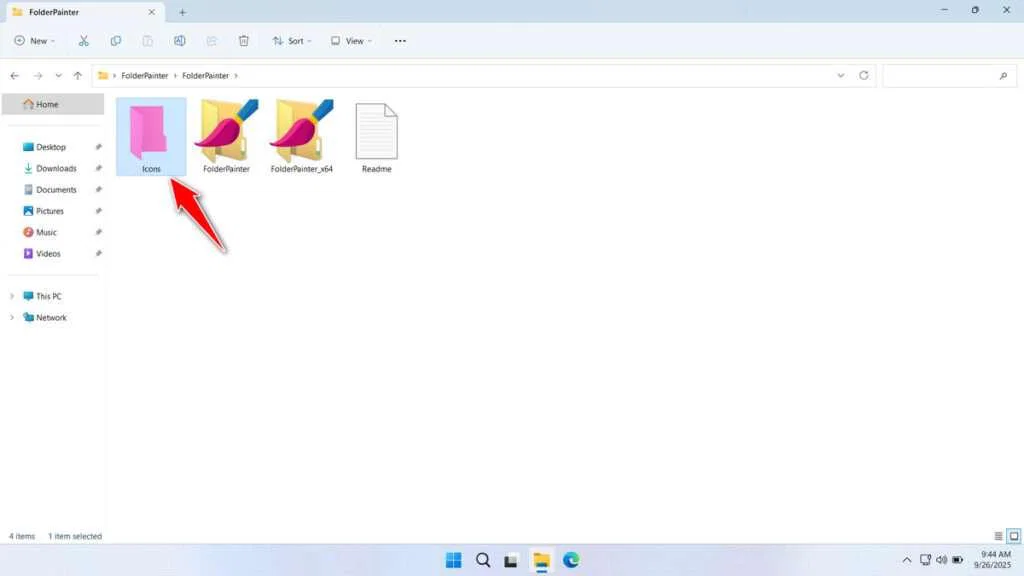
Task: Switch to details view in status bar
Action: pos(997,536)
